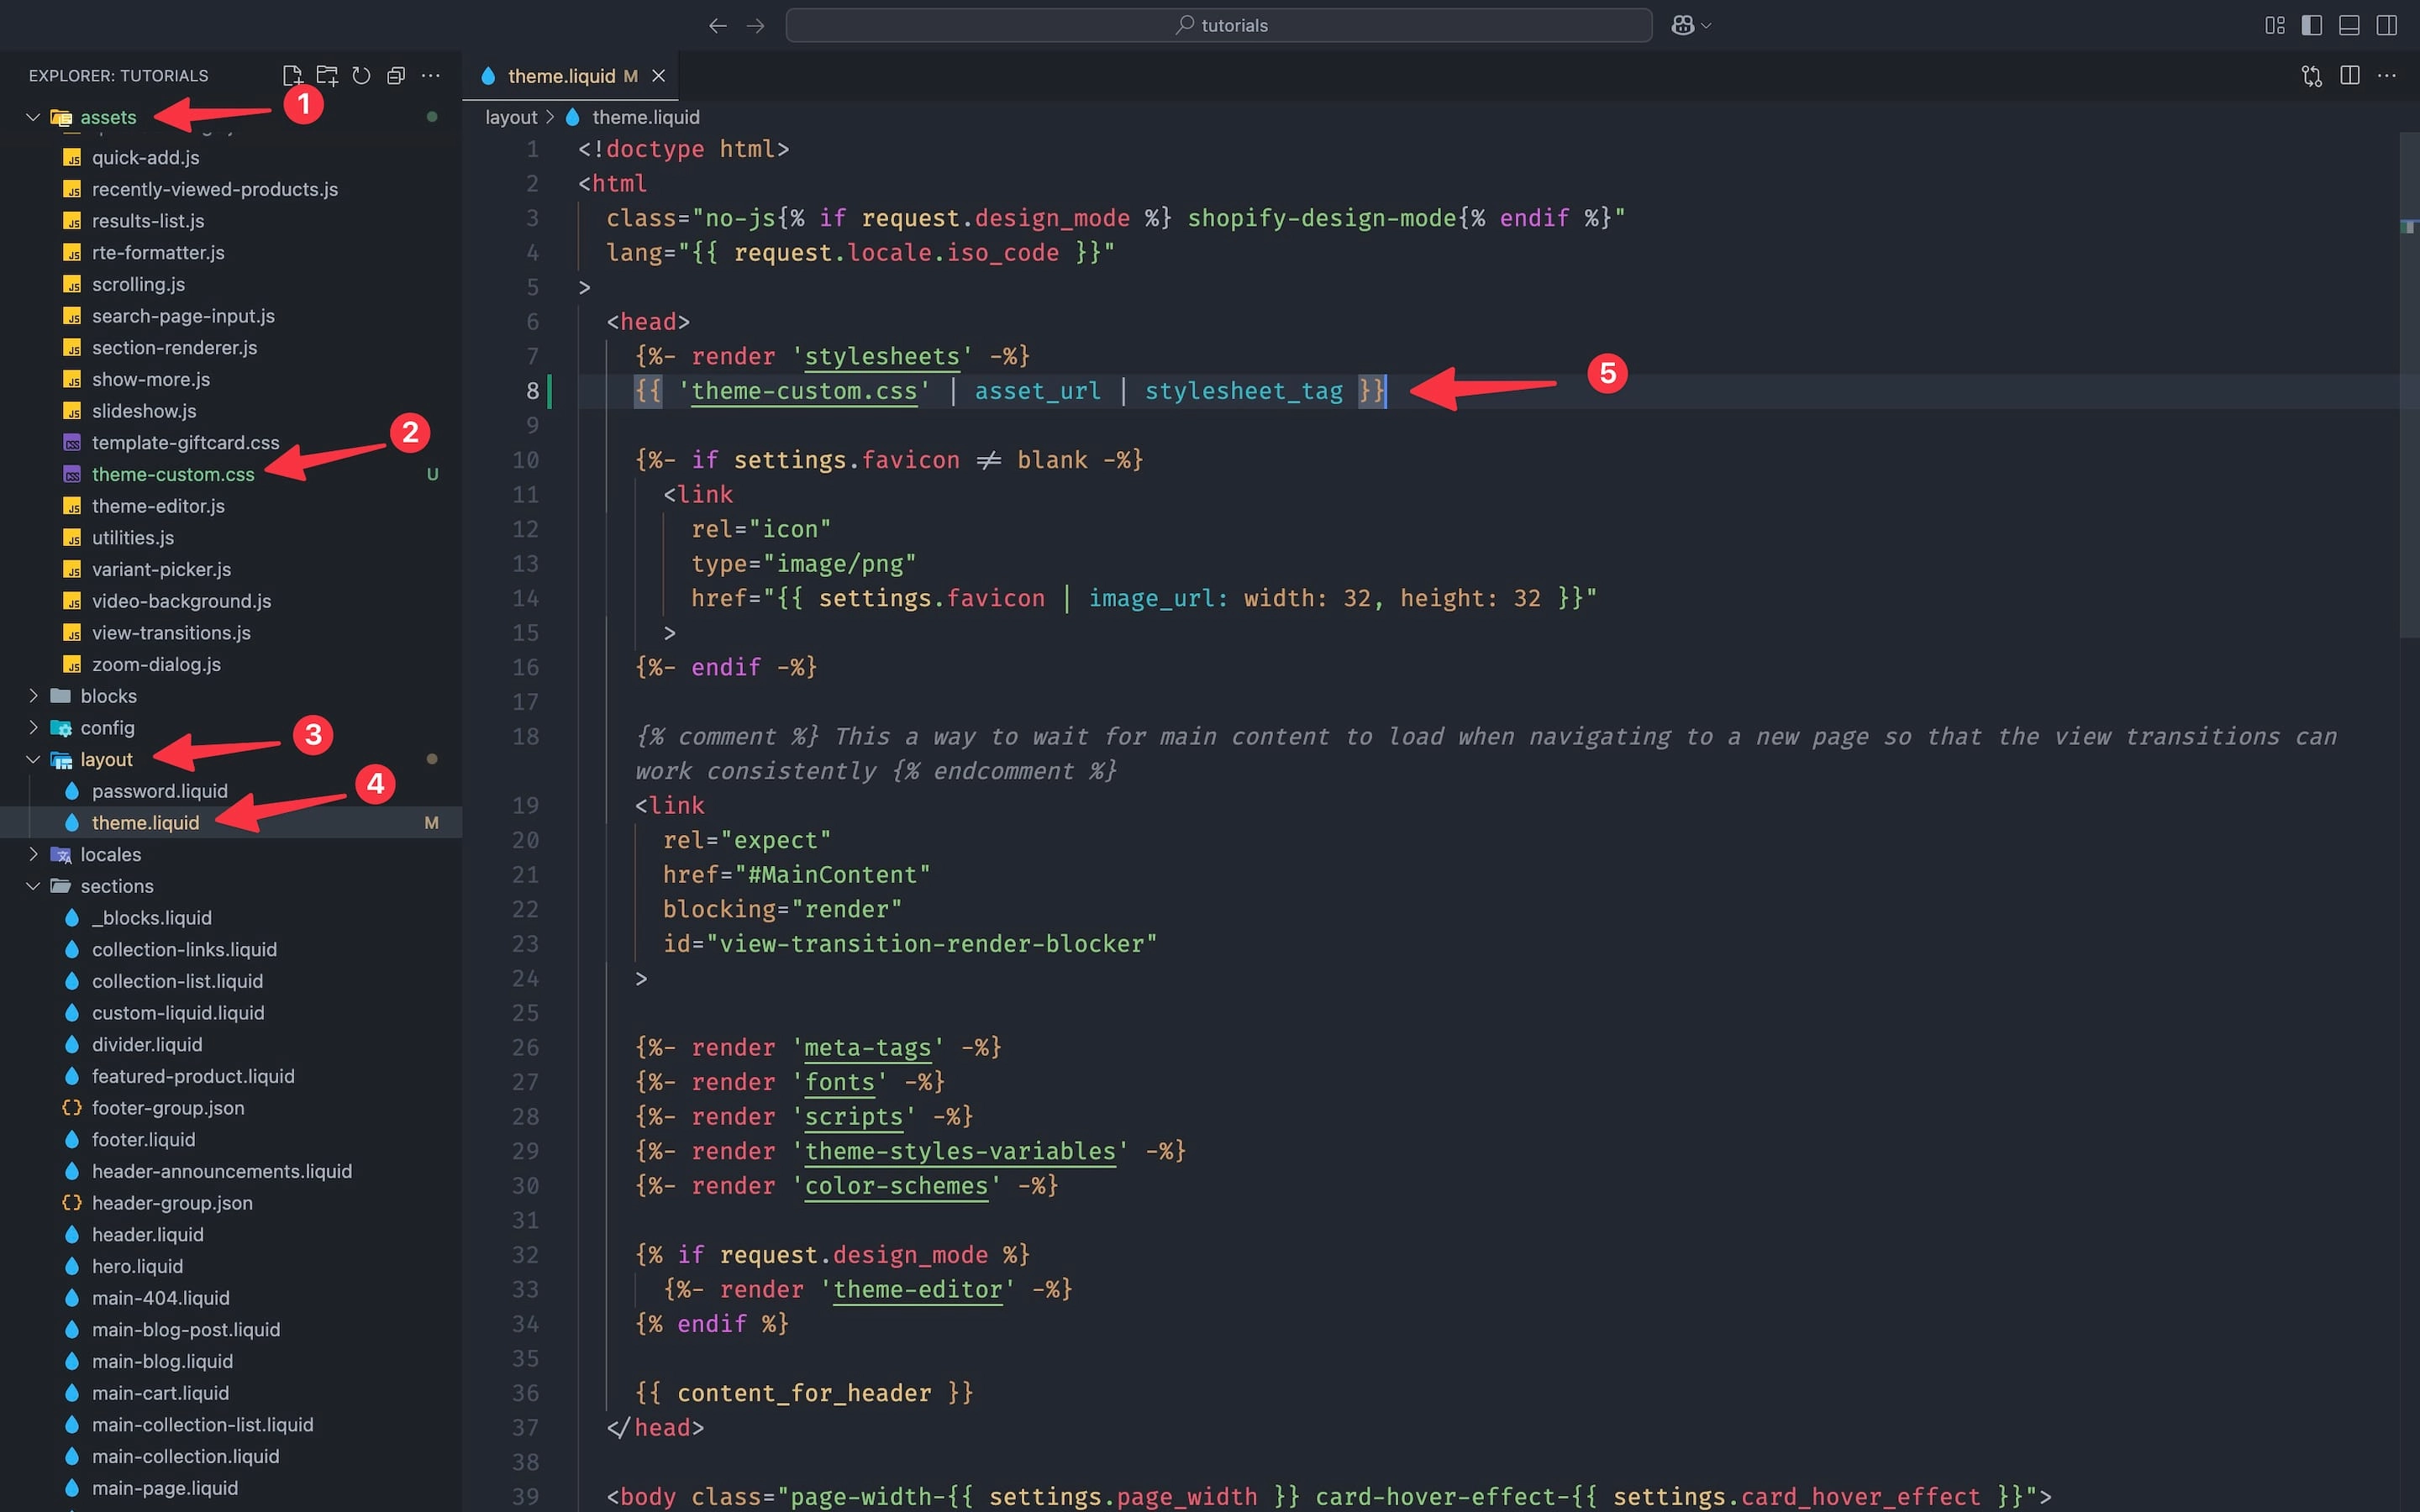Open variant-picker.js file
The width and height of the screenshot is (2420, 1512).
pyautogui.click(x=161, y=570)
